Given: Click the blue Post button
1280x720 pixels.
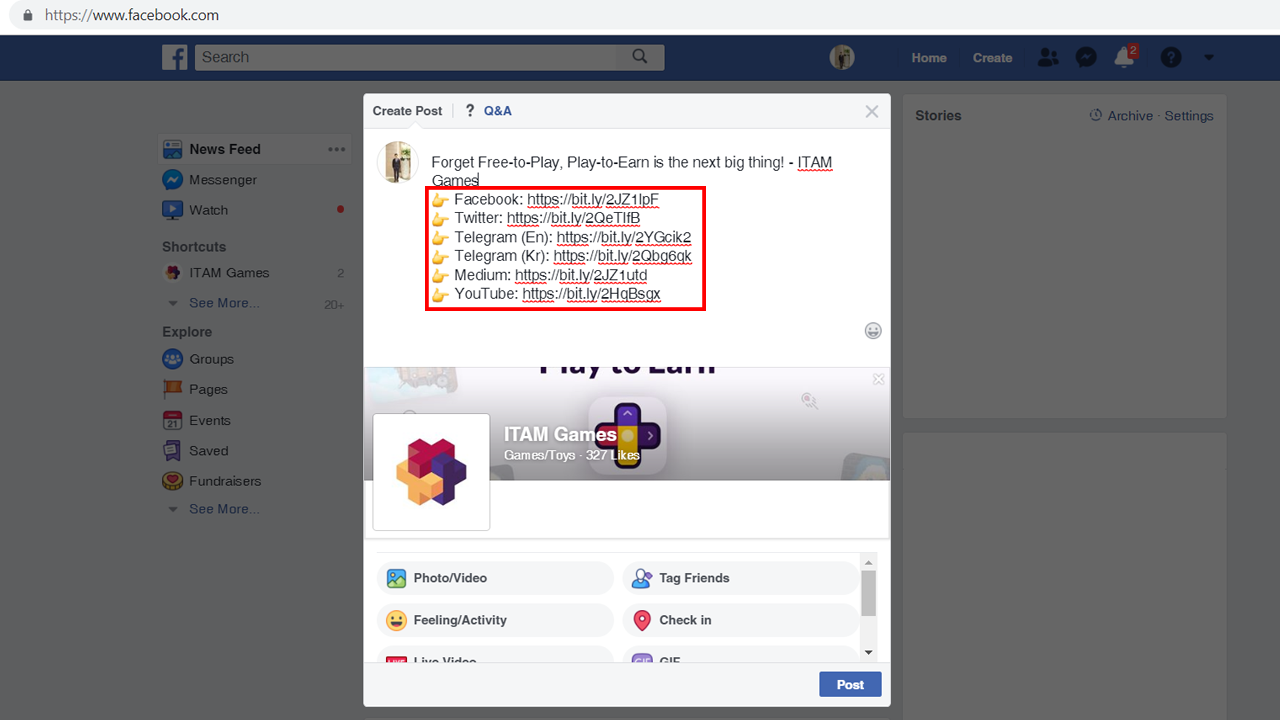Looking at the screenshot, I should point(850,684).
